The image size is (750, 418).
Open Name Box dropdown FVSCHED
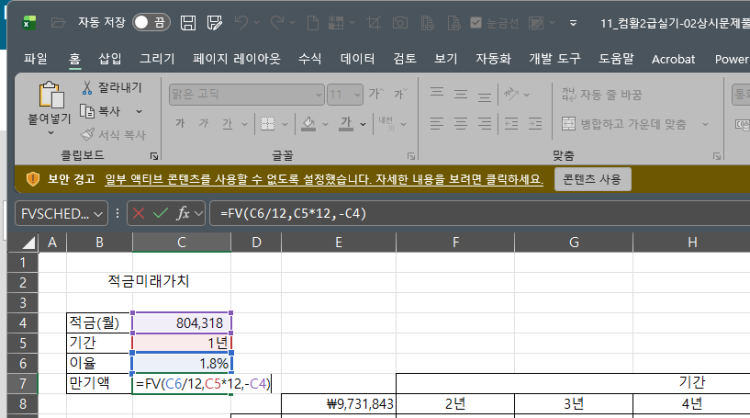point(98,214)
